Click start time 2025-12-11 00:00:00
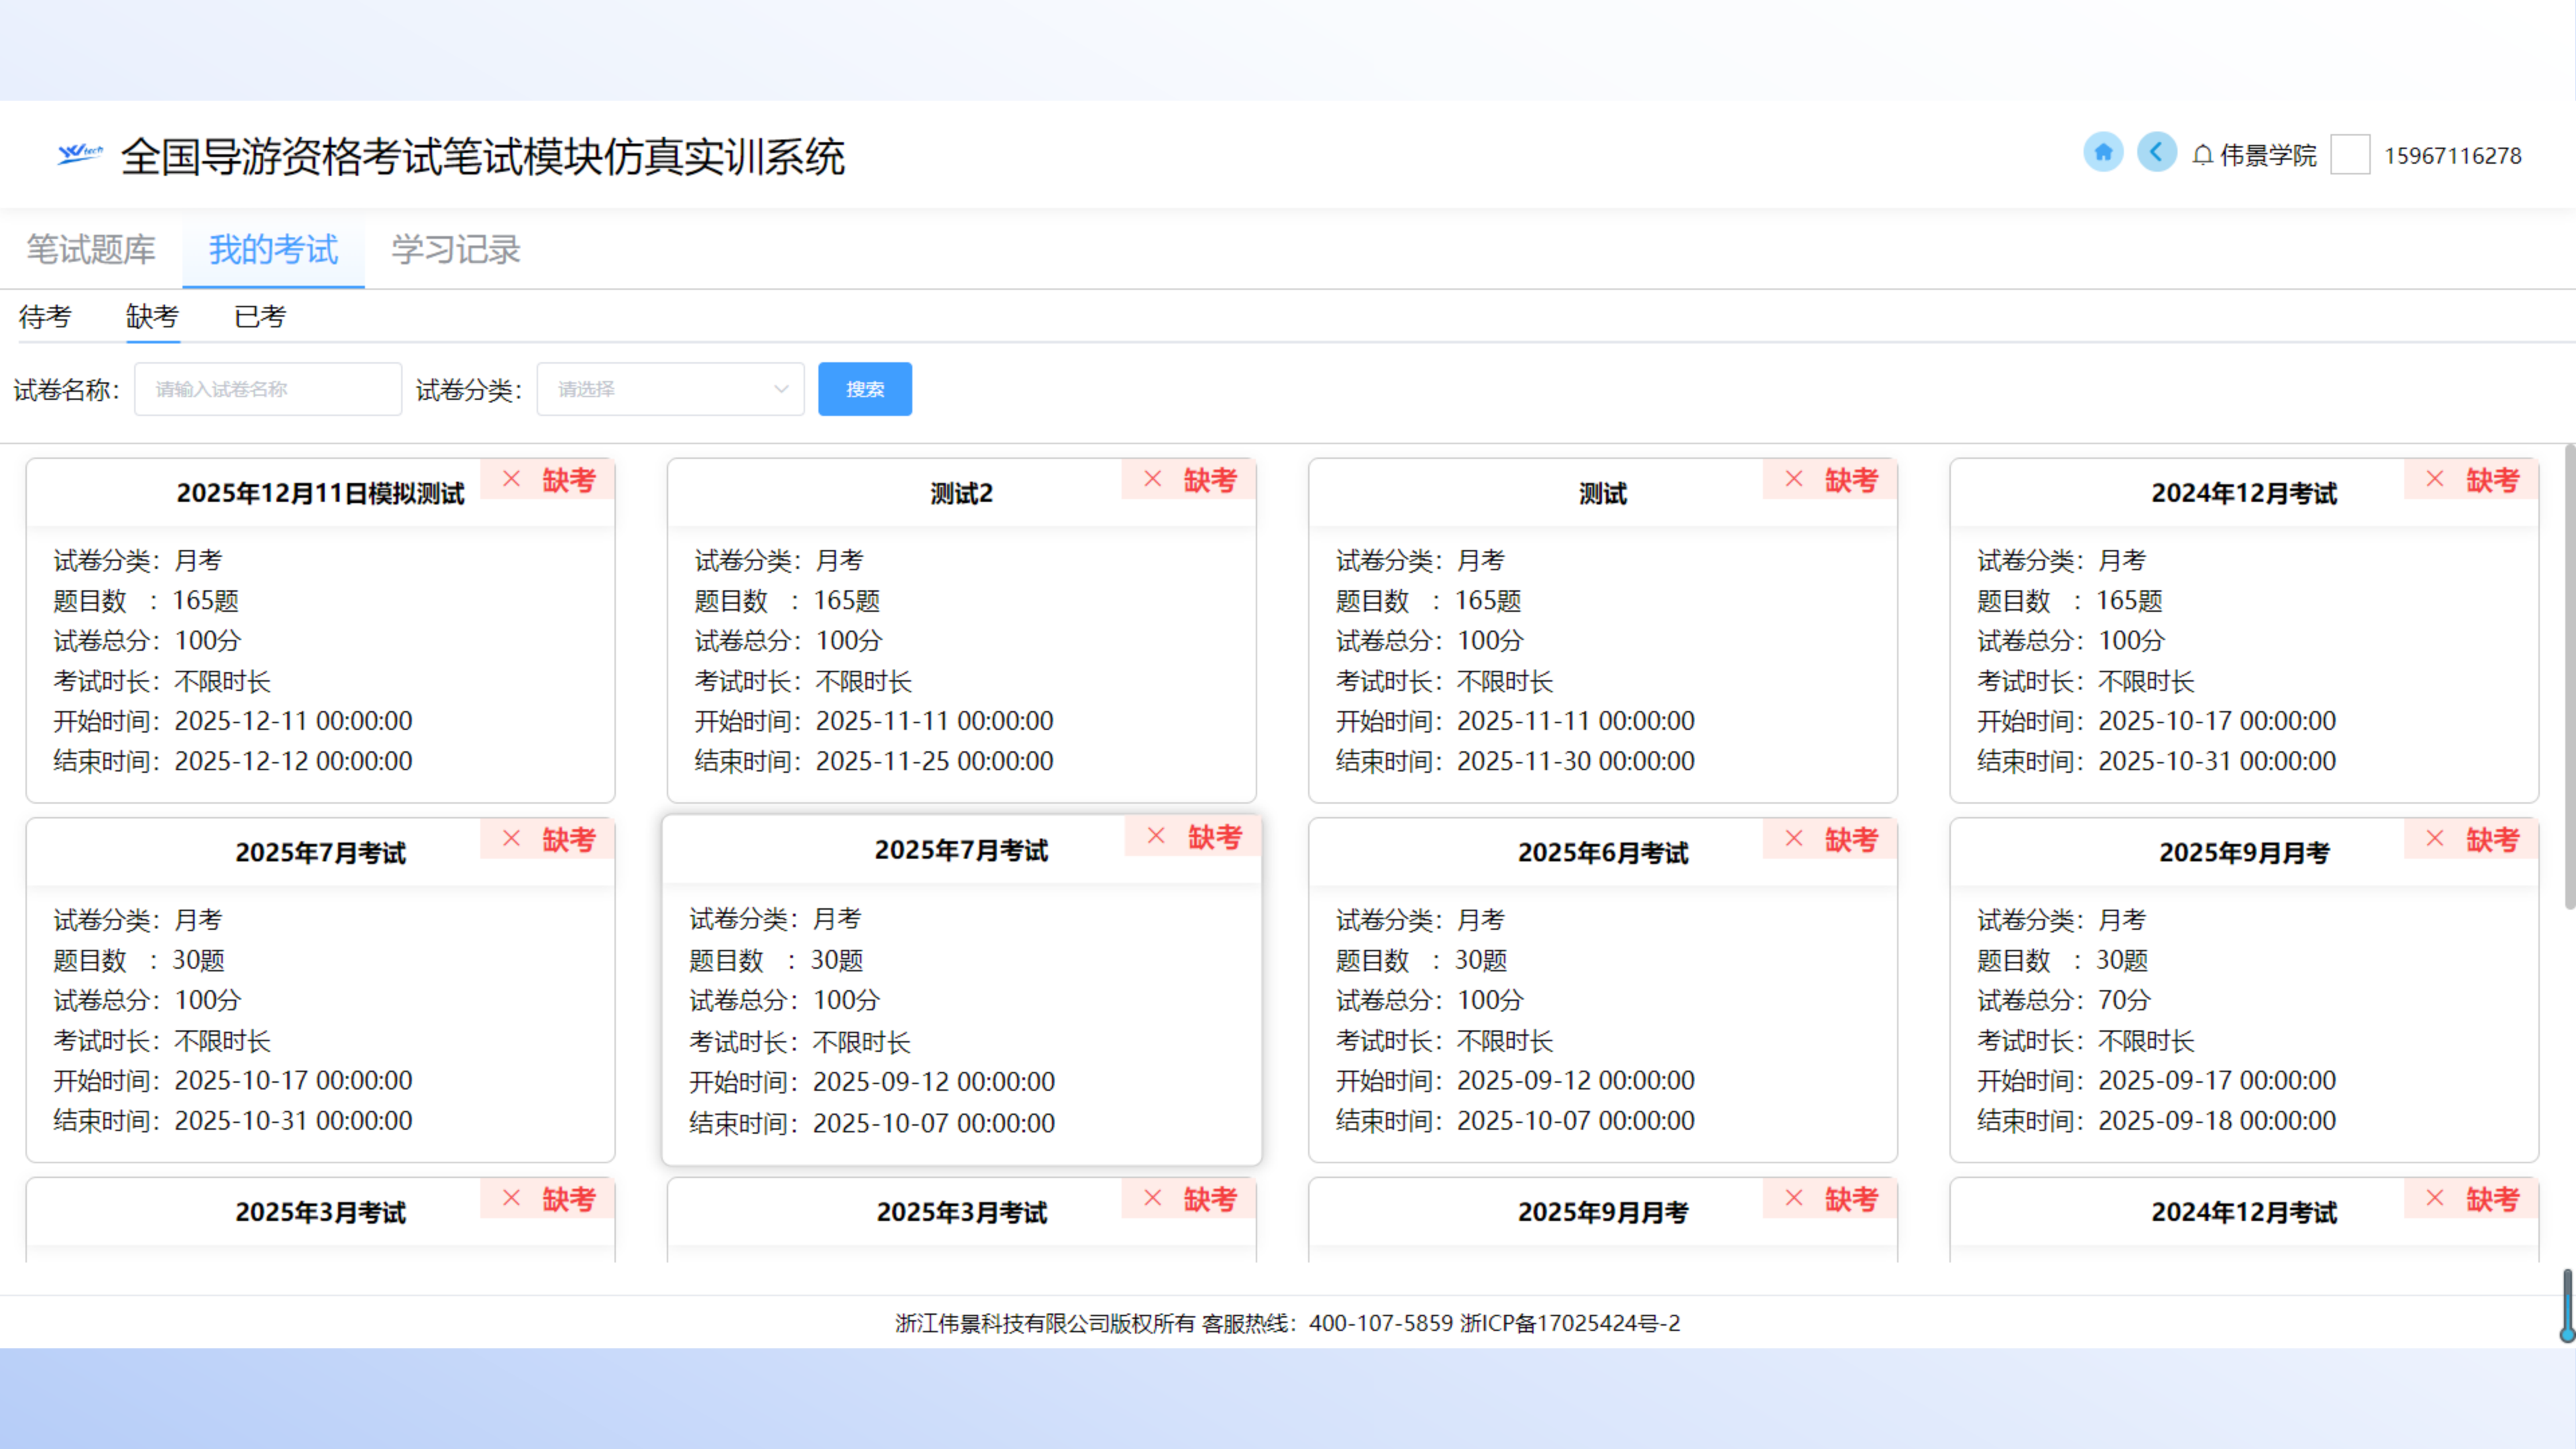The width and height of the screenshot is (2576, 1449). point(293,721)
